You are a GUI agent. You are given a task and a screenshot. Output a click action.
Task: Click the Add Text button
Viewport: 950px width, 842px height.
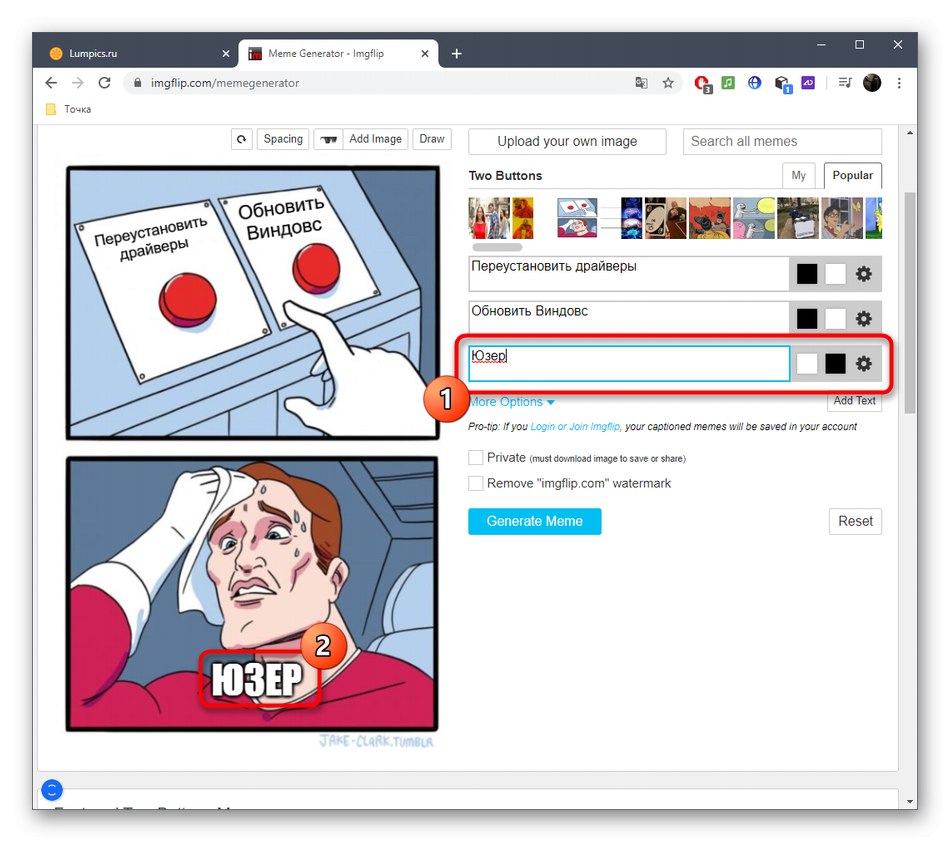[x=854, y=402]
